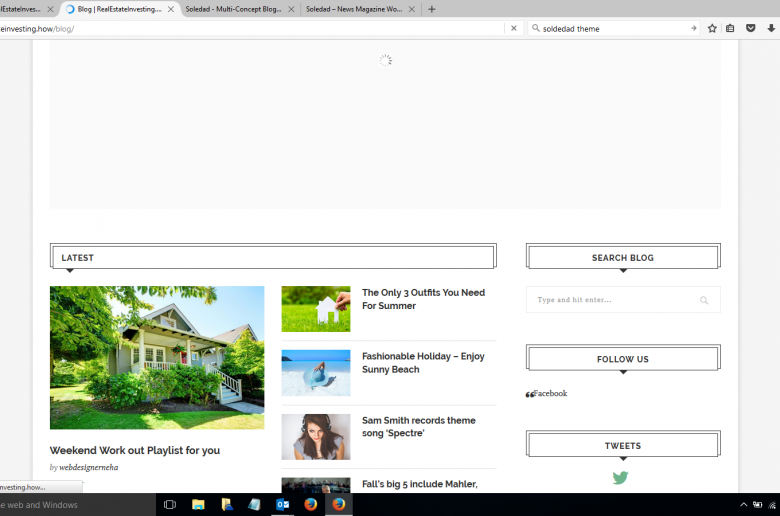Click the search go arrow

tap(693, 28)
